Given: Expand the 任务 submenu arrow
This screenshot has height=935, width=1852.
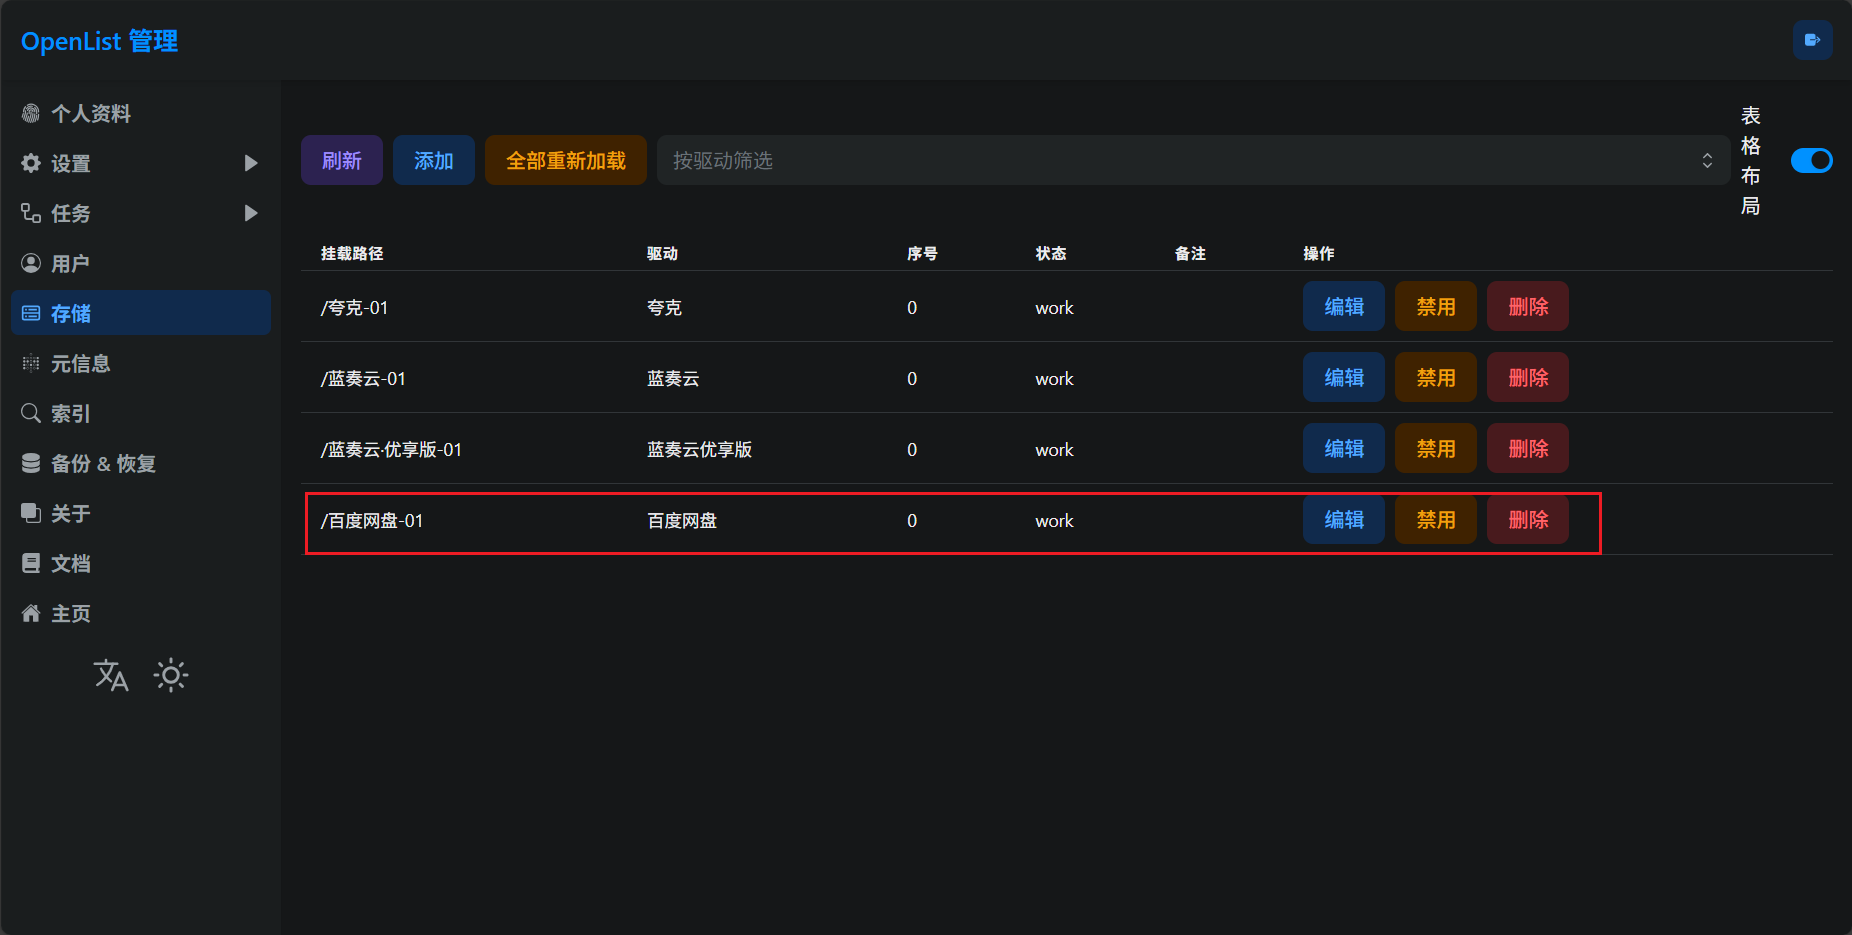Looking at the screenshot, I should tap(251, 214).
